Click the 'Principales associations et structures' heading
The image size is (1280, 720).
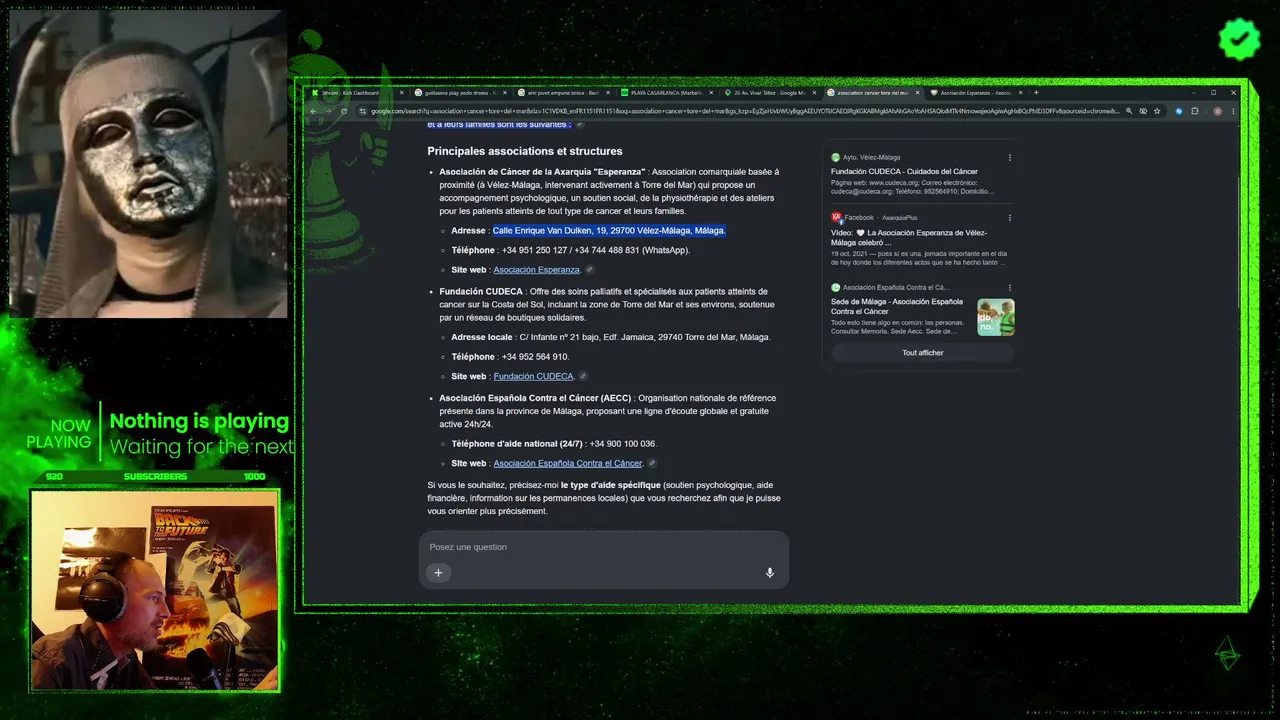point(525,151)
